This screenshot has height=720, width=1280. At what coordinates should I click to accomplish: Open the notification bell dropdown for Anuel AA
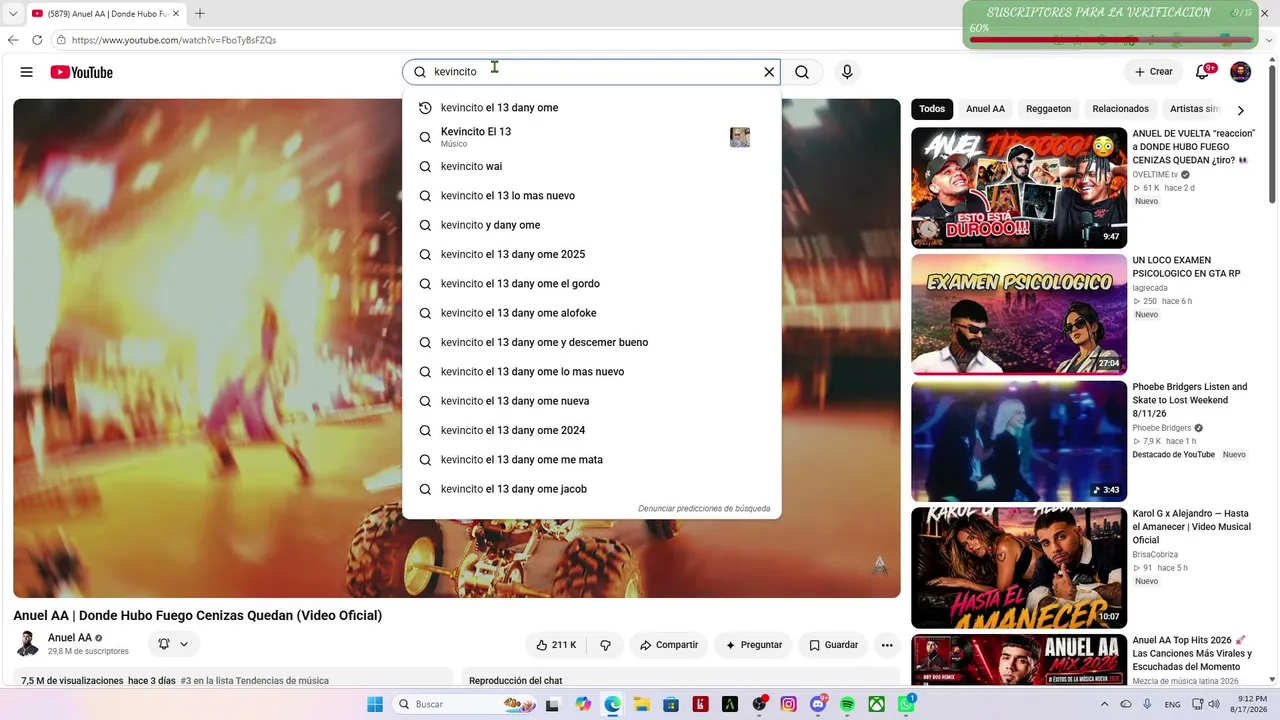point(173,645)
